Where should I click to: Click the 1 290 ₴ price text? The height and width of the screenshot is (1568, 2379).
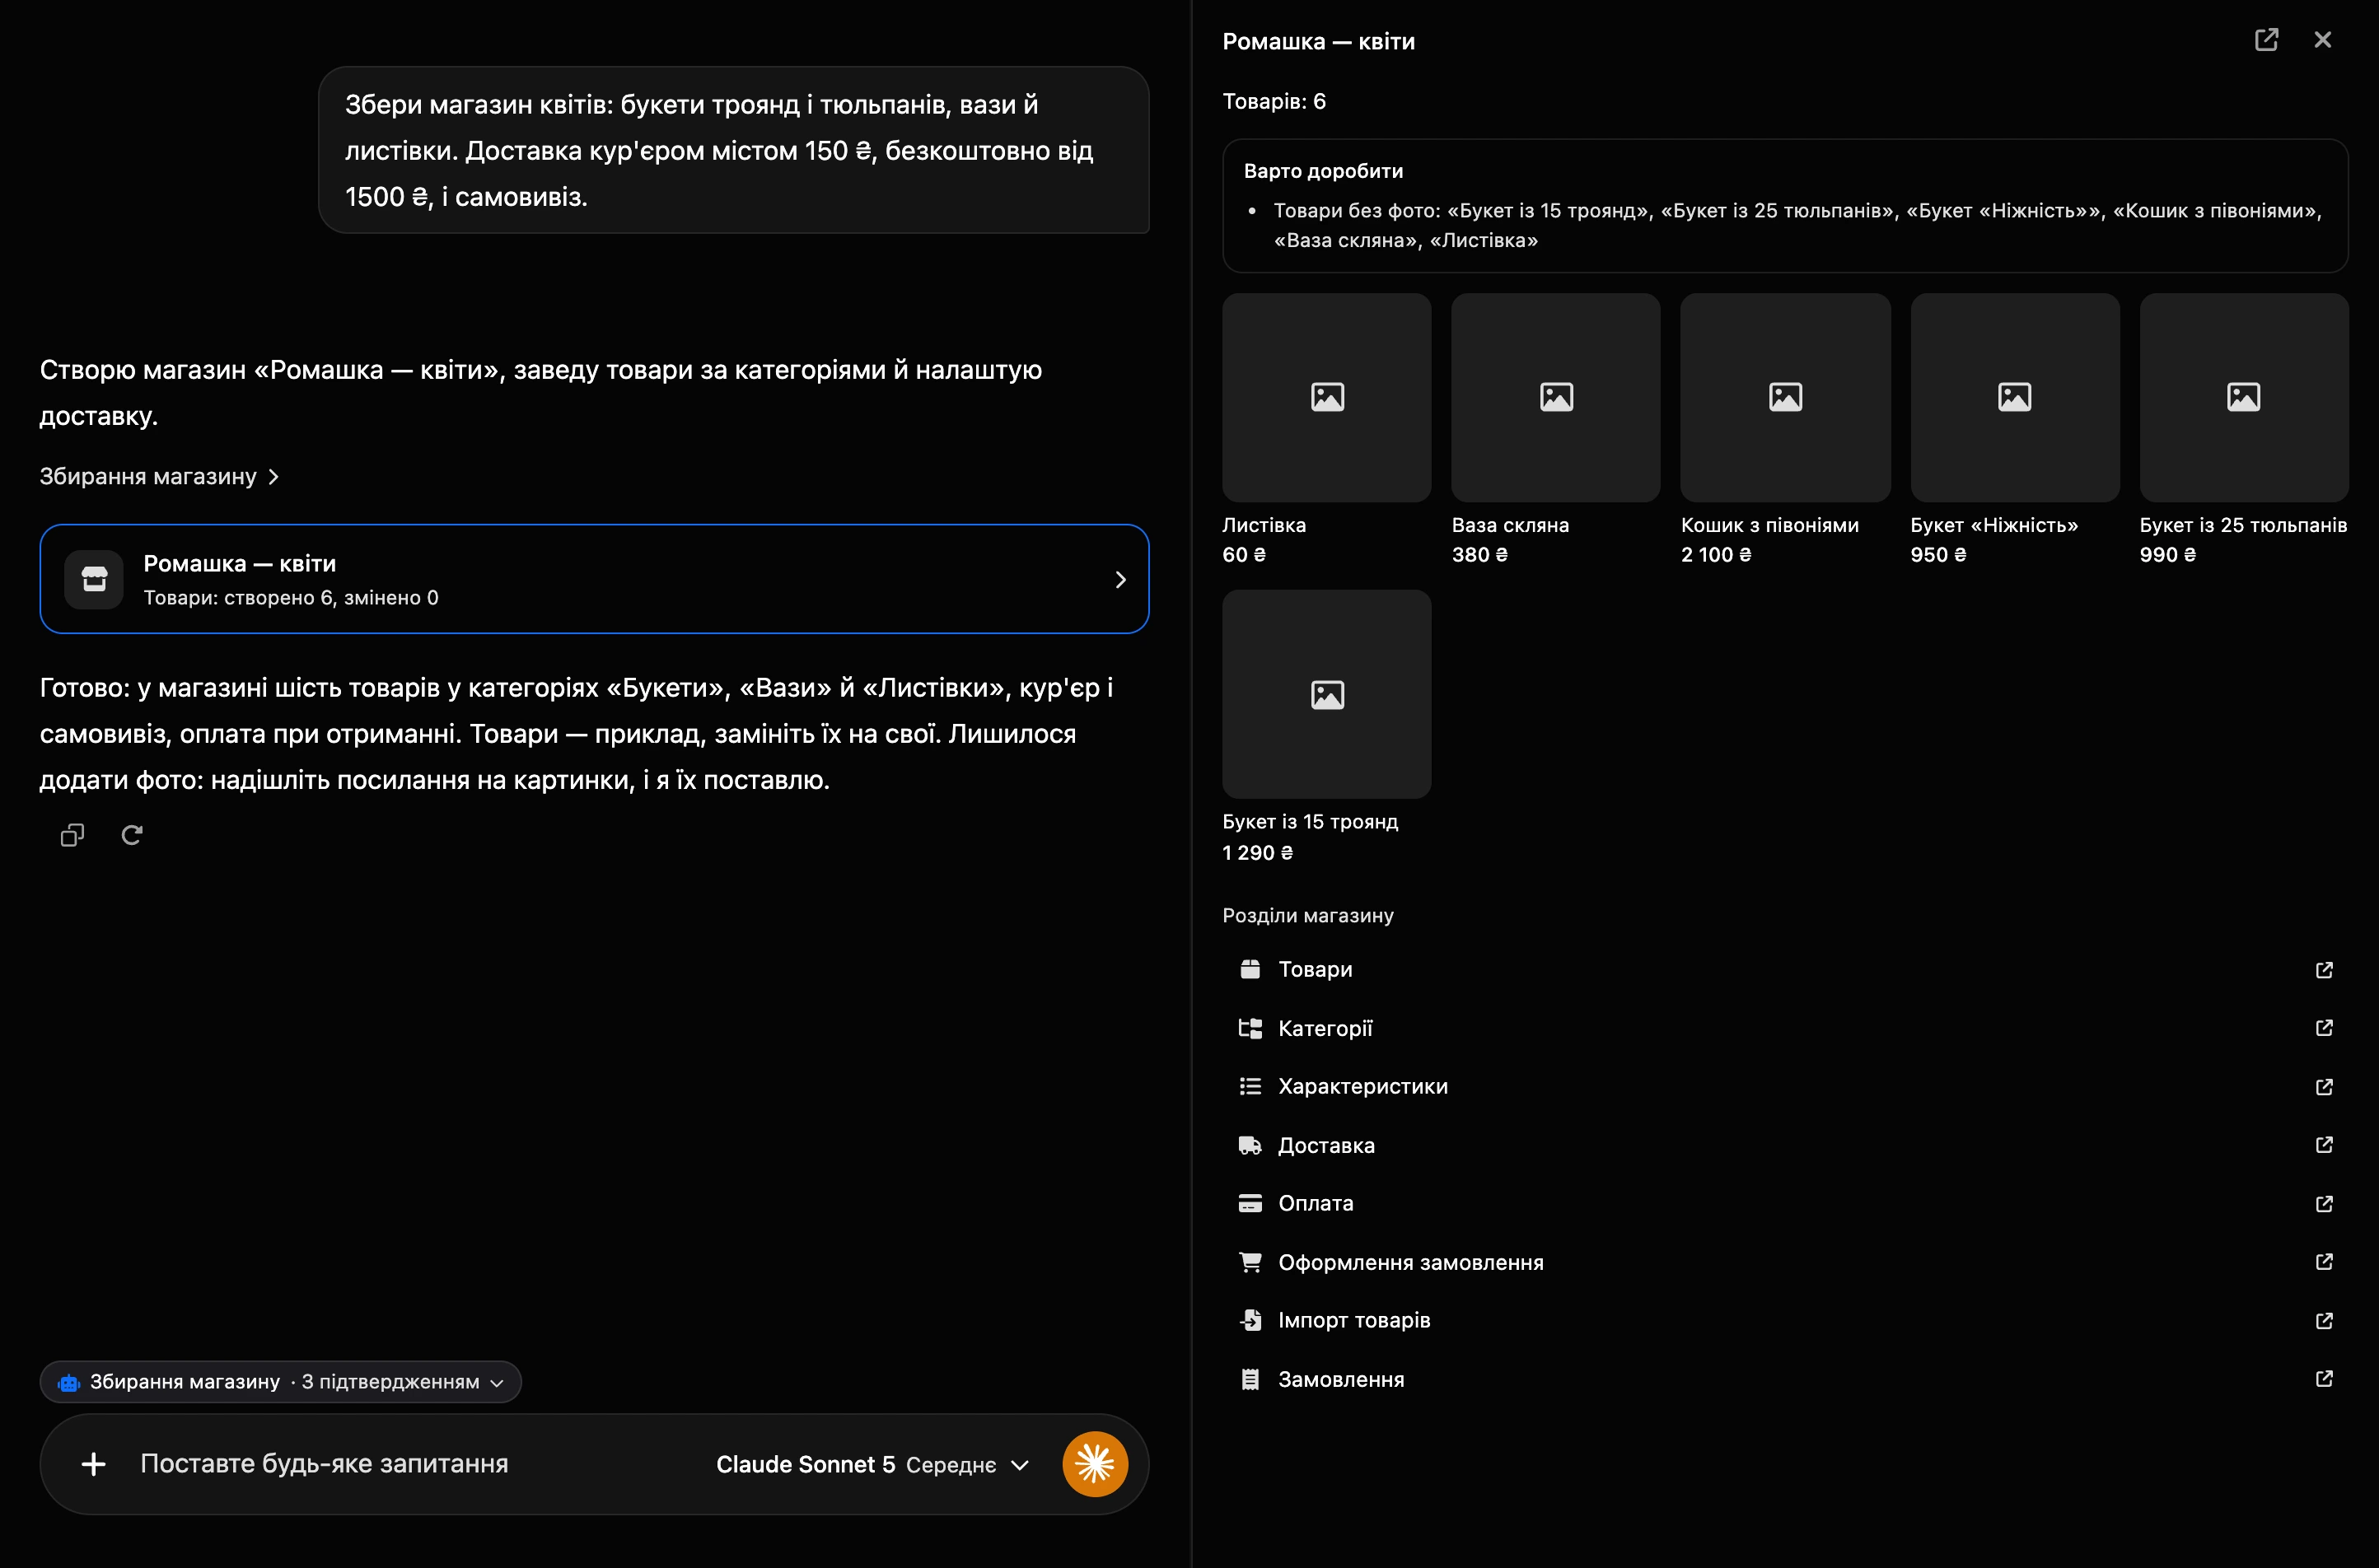point(1258,853)
